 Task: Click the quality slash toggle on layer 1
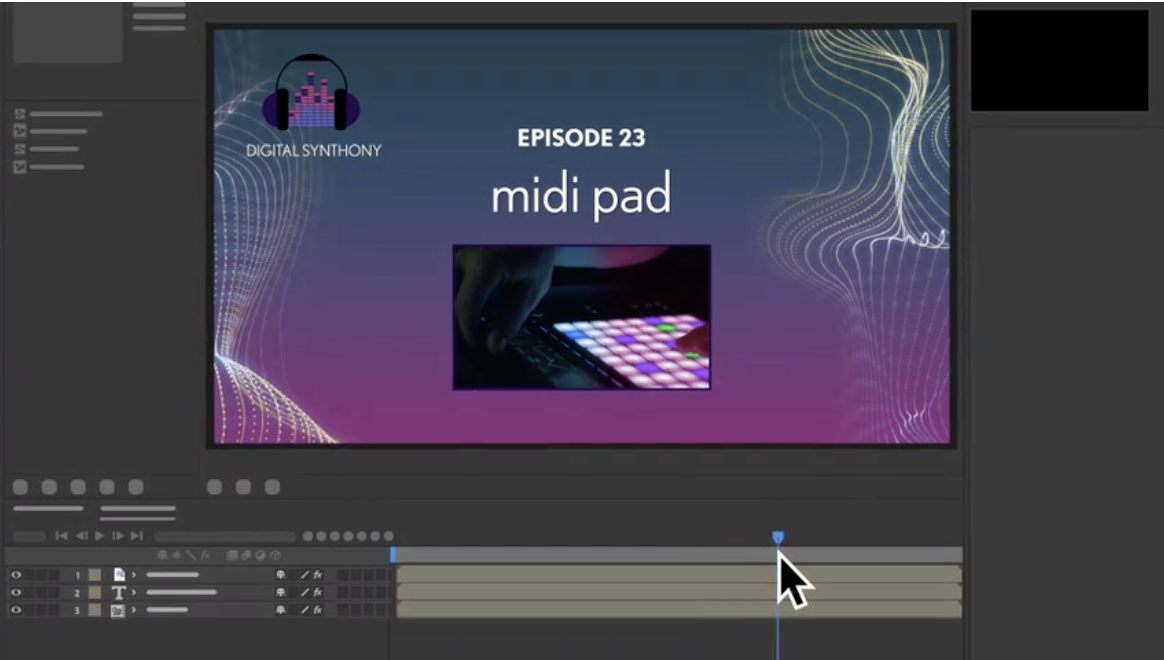tap(305, 575)
